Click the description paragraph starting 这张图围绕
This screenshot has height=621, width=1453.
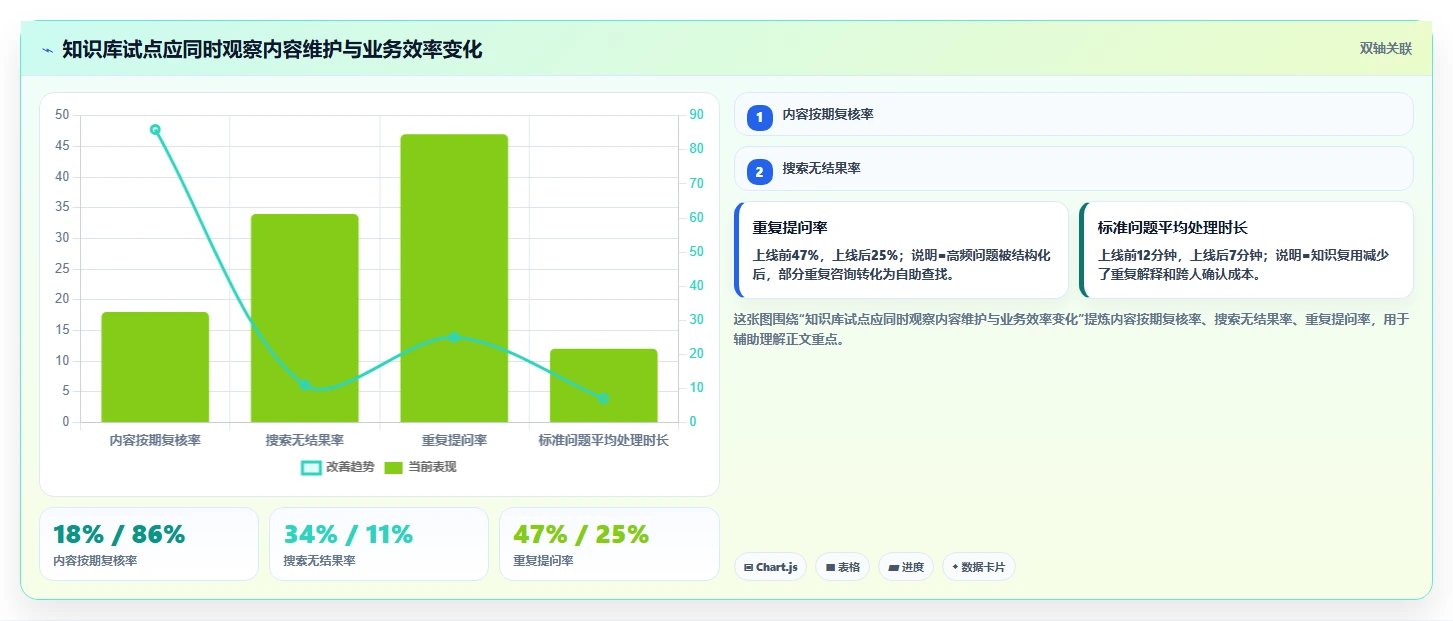[1071, 329]
